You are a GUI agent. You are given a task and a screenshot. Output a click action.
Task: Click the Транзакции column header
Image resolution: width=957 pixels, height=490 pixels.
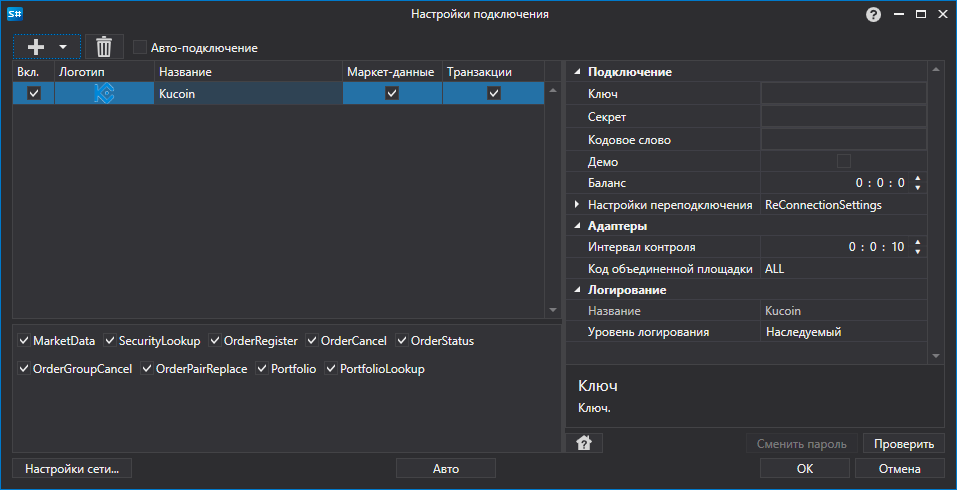point(493,71)
